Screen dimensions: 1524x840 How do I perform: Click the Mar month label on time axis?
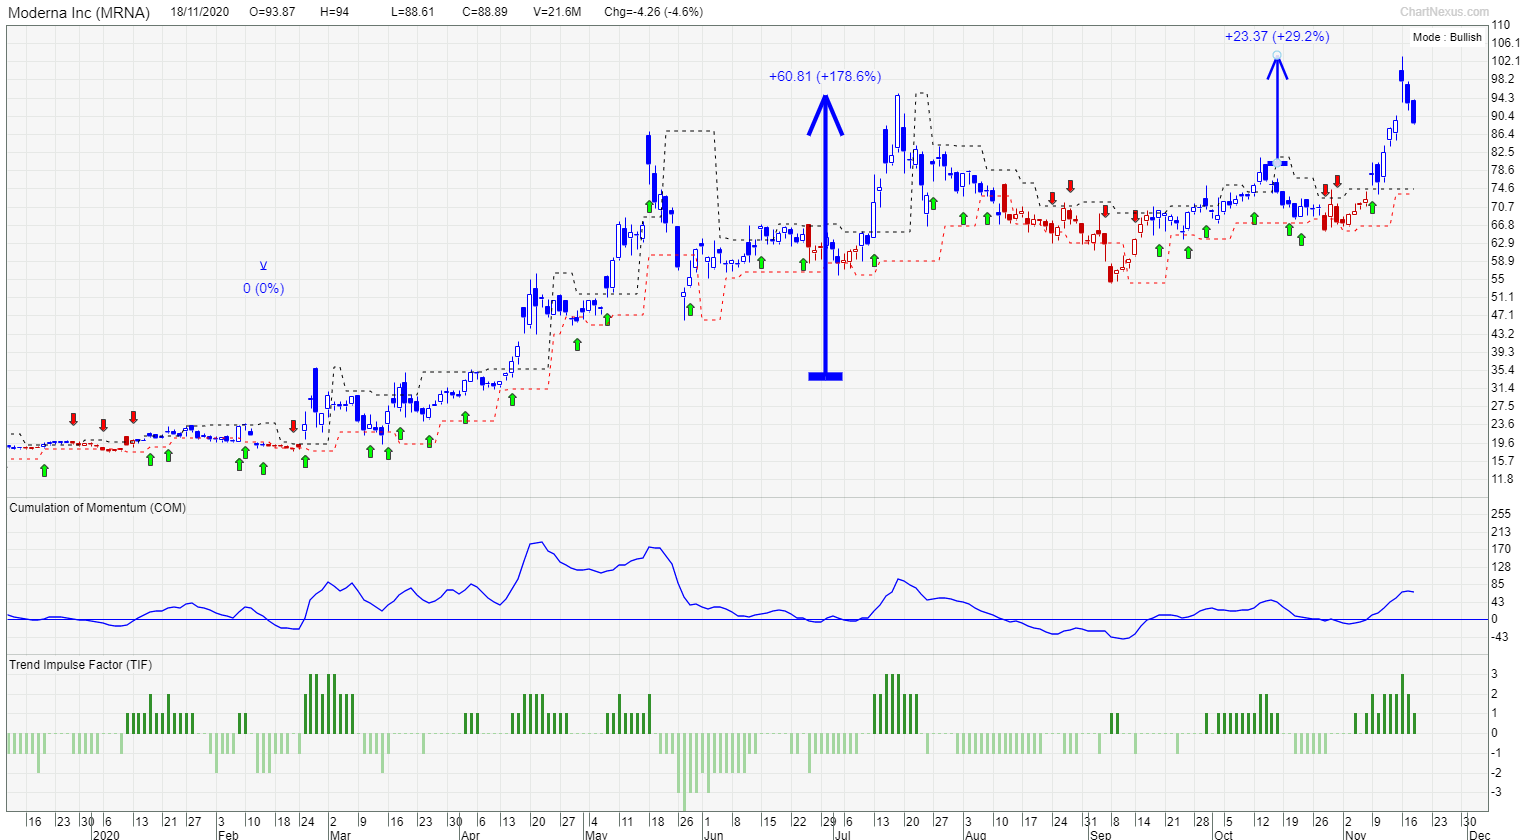340,834
